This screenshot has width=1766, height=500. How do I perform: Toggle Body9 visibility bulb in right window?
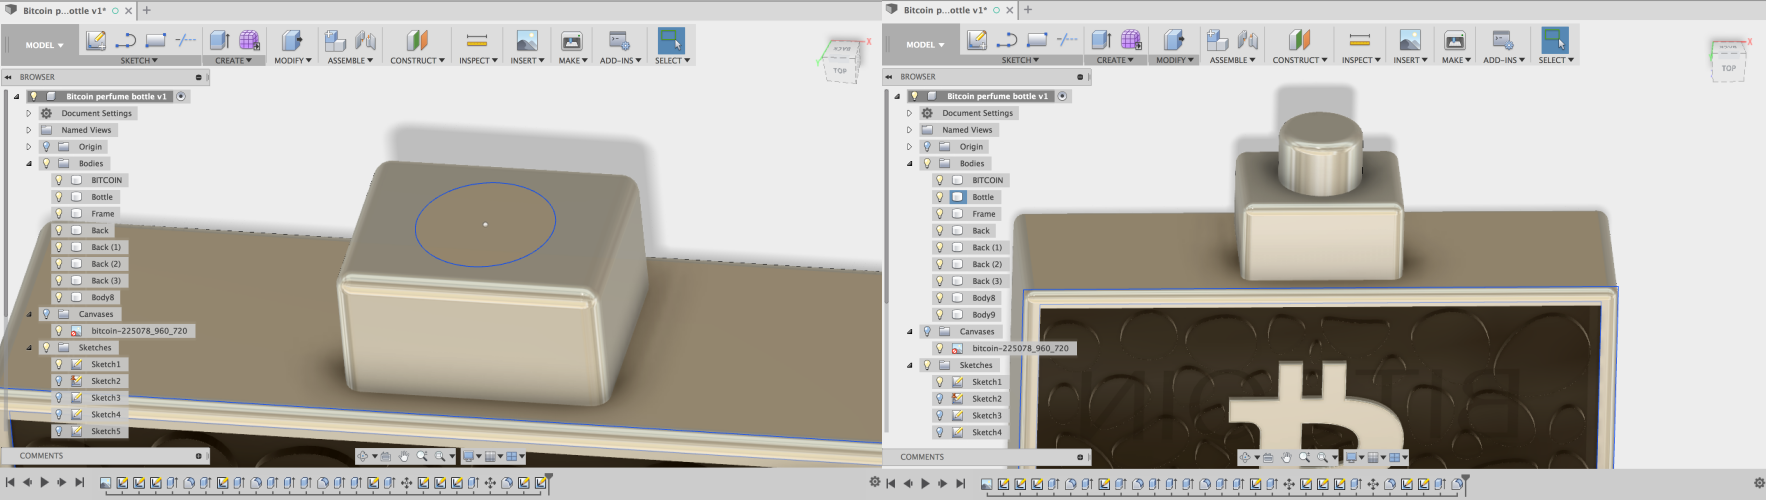[940, 314]
